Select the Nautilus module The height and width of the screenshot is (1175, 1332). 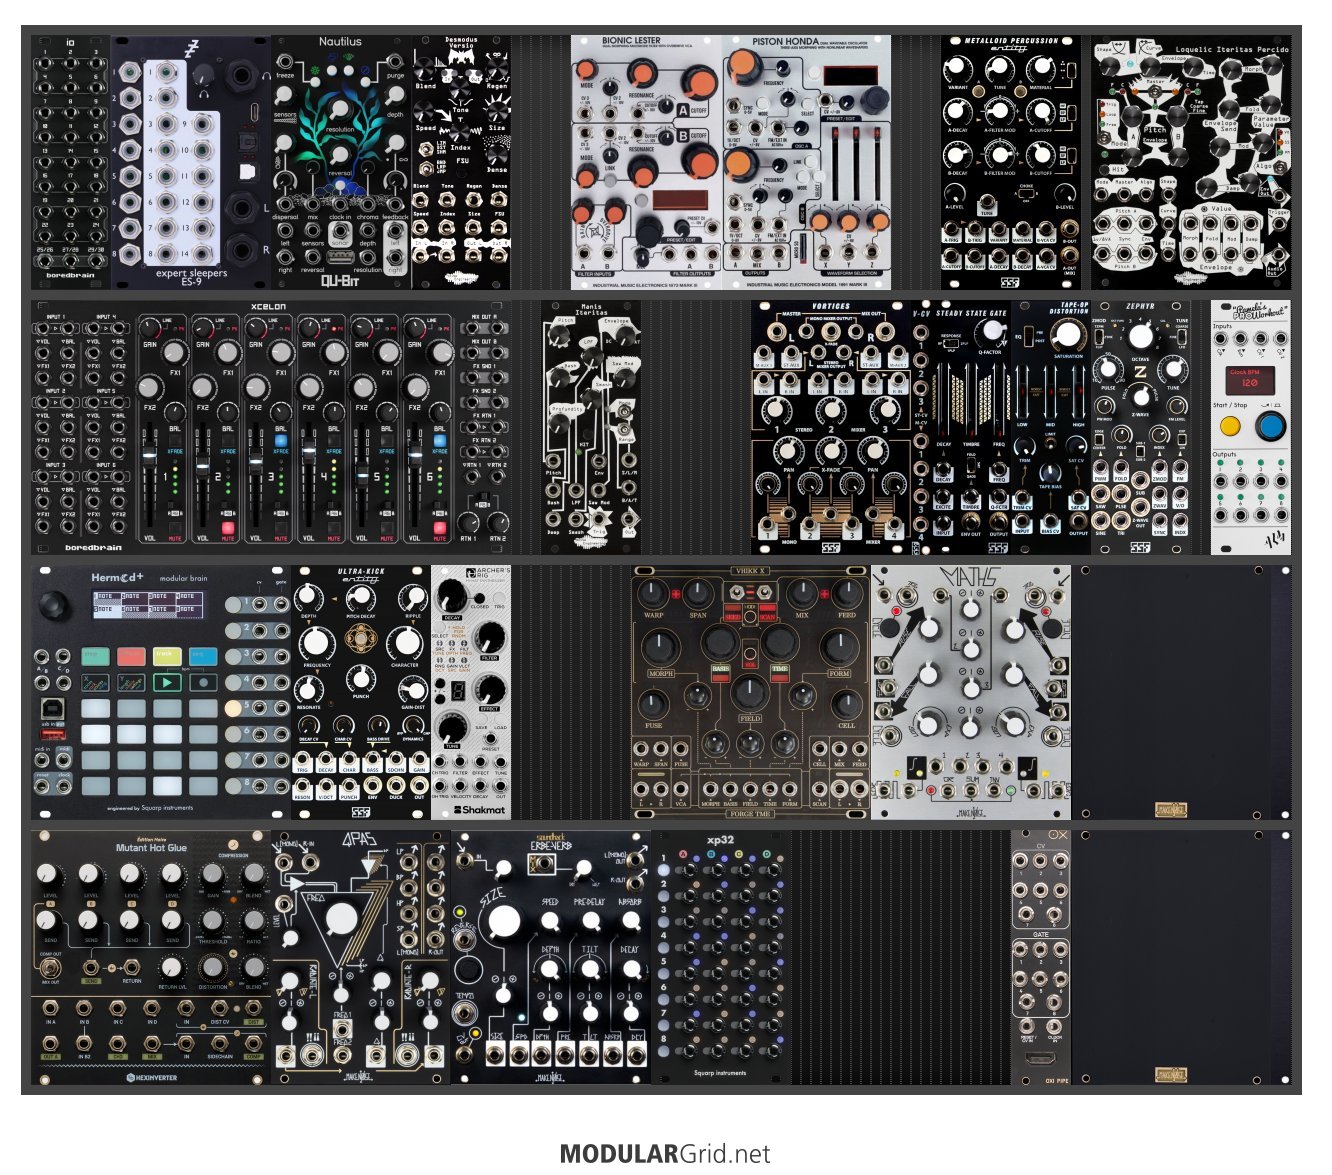pyautogui.click(x=341, y=163)
